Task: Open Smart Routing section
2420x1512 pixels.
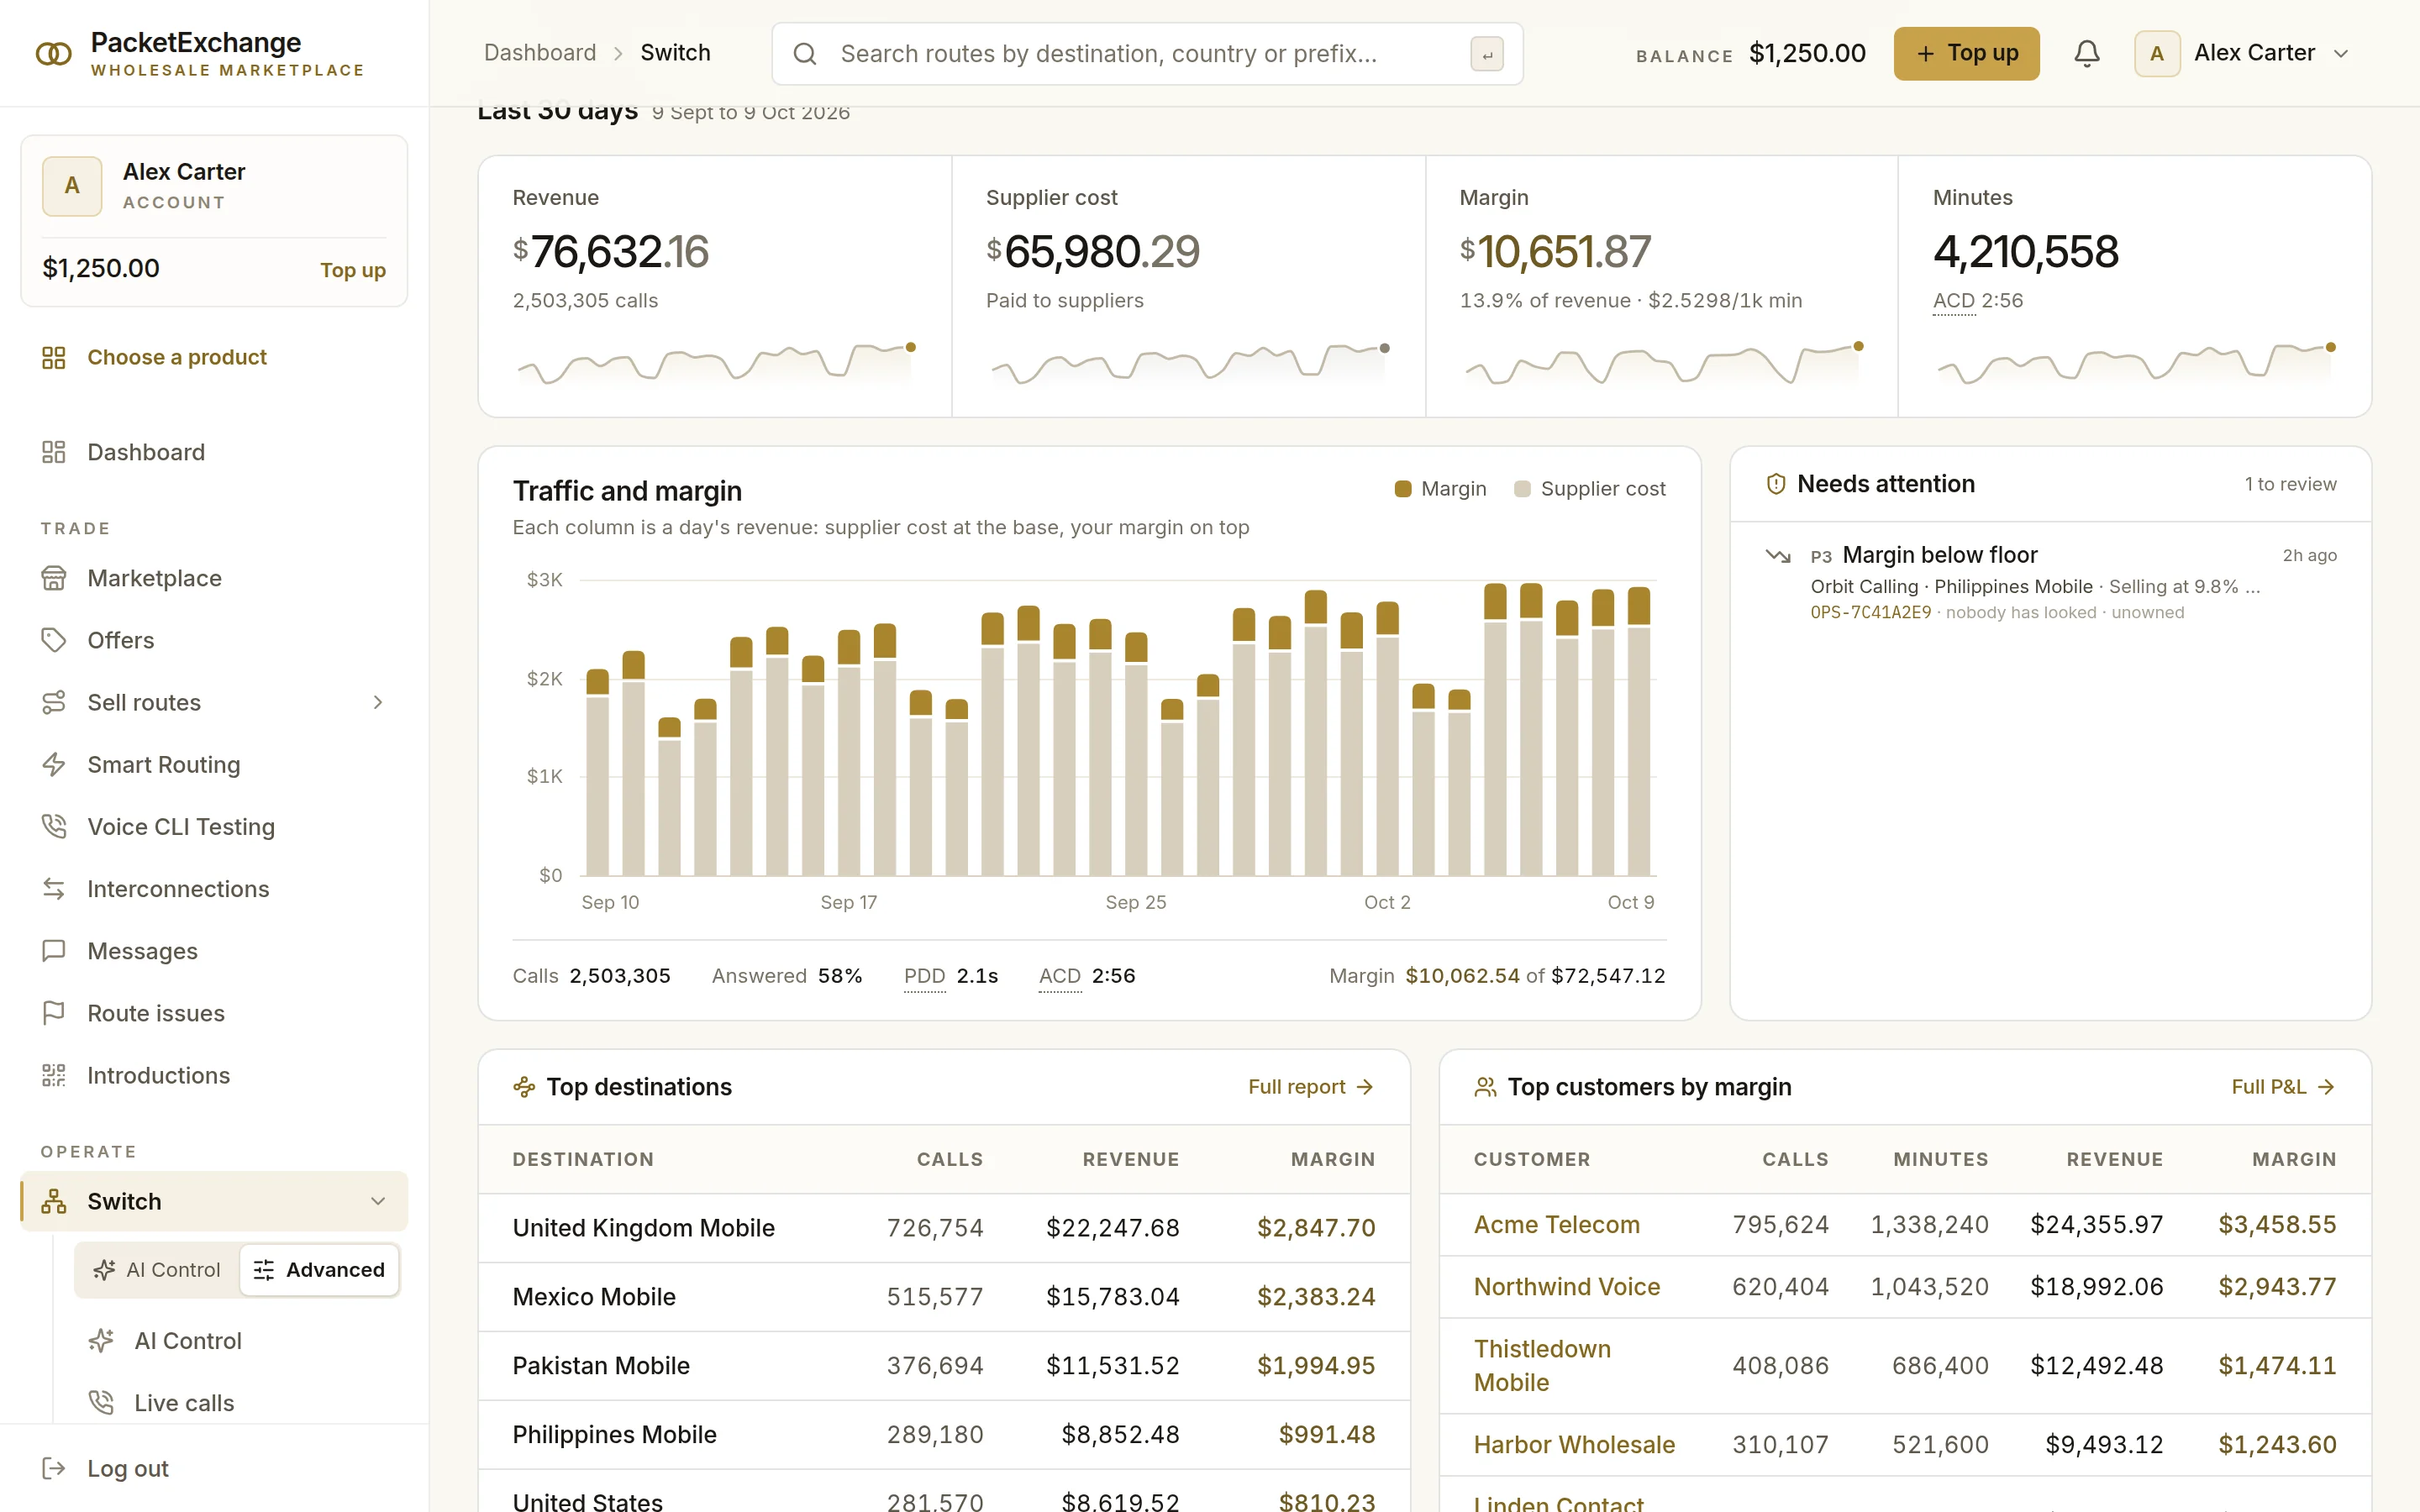Action: 214,764
